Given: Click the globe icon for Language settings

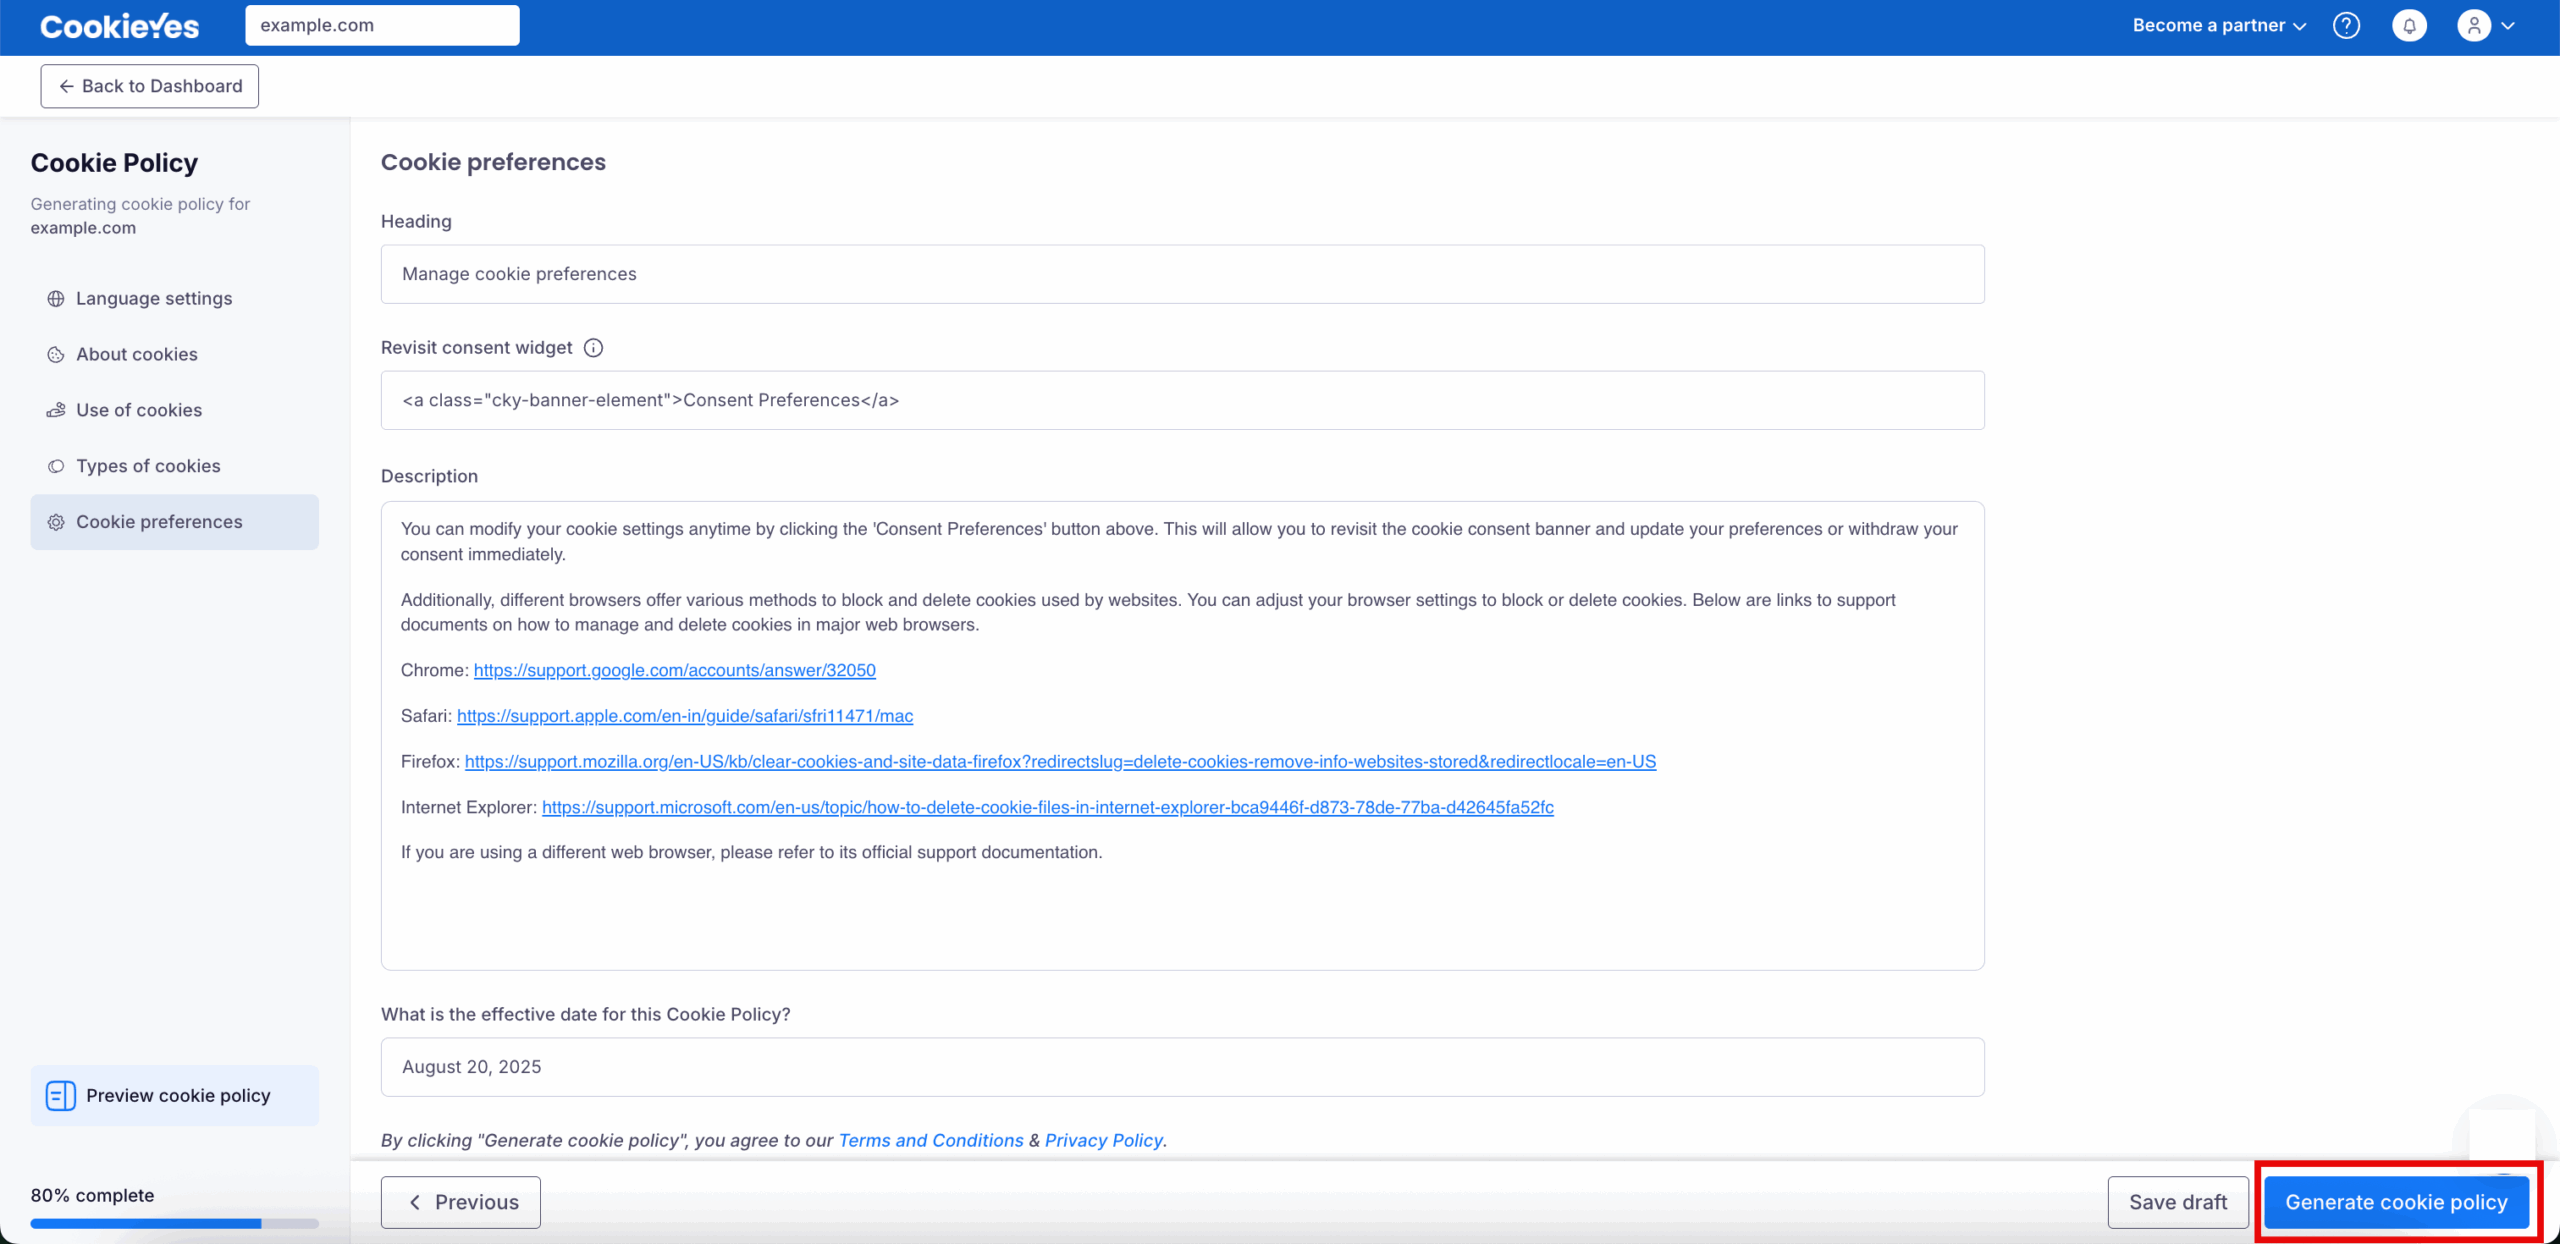Looking at the screenshot, I should [x=56, y=299].
